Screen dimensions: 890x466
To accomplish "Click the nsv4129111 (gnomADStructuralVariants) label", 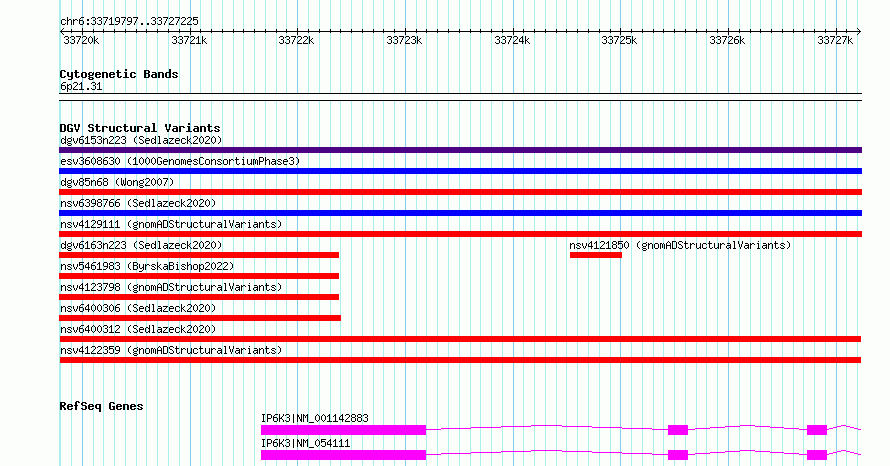I will [171, 224].
